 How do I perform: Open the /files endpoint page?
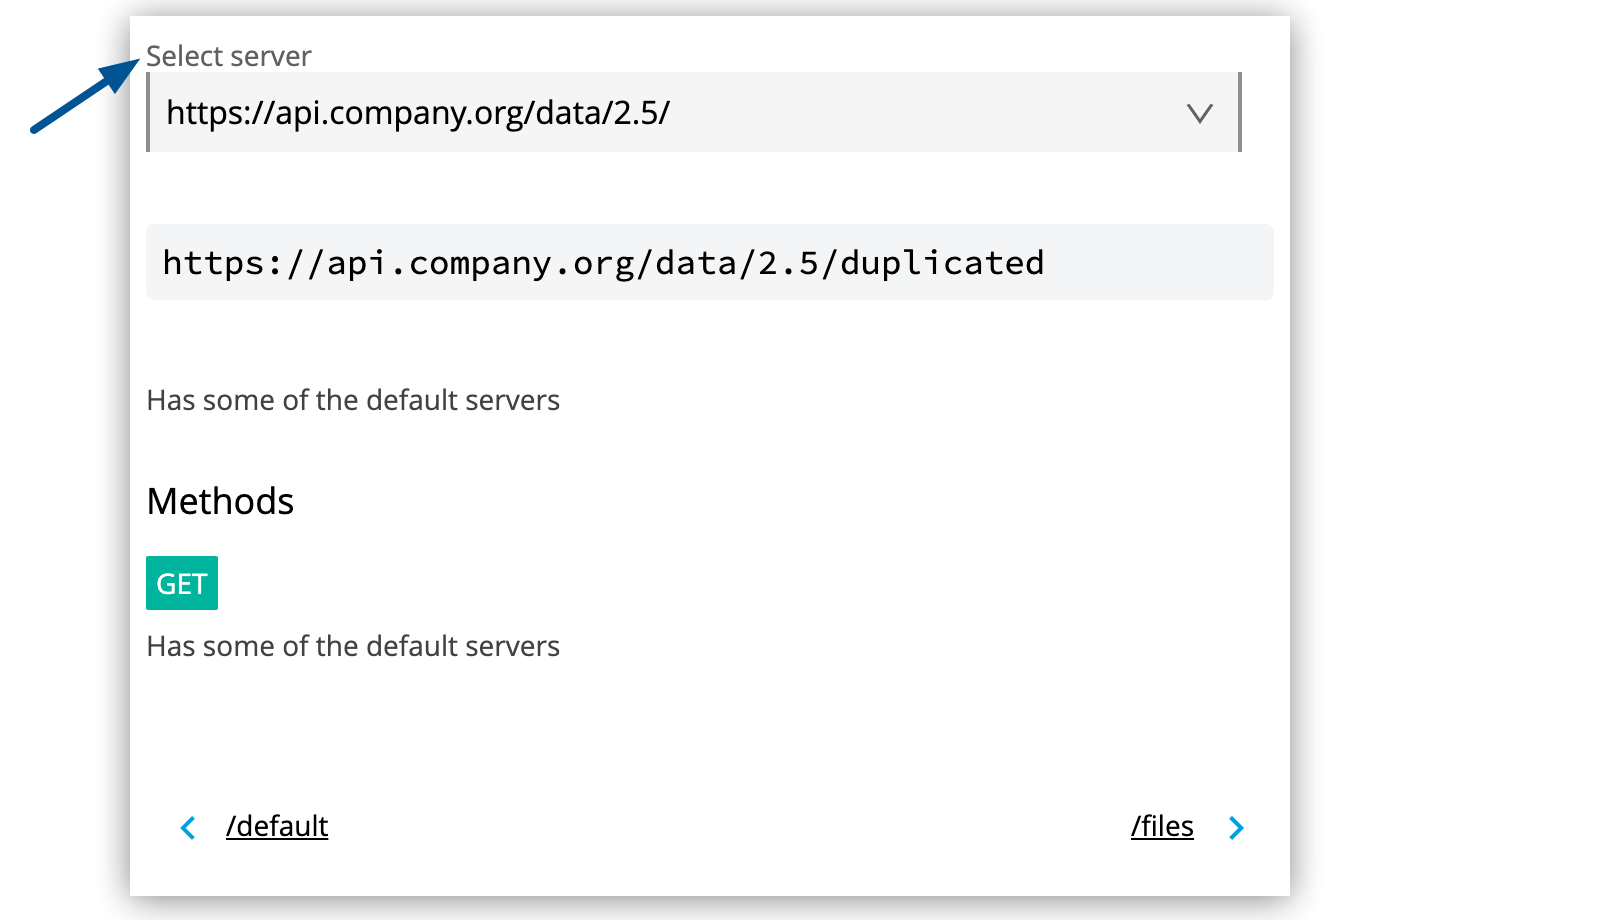point(1162,826)
